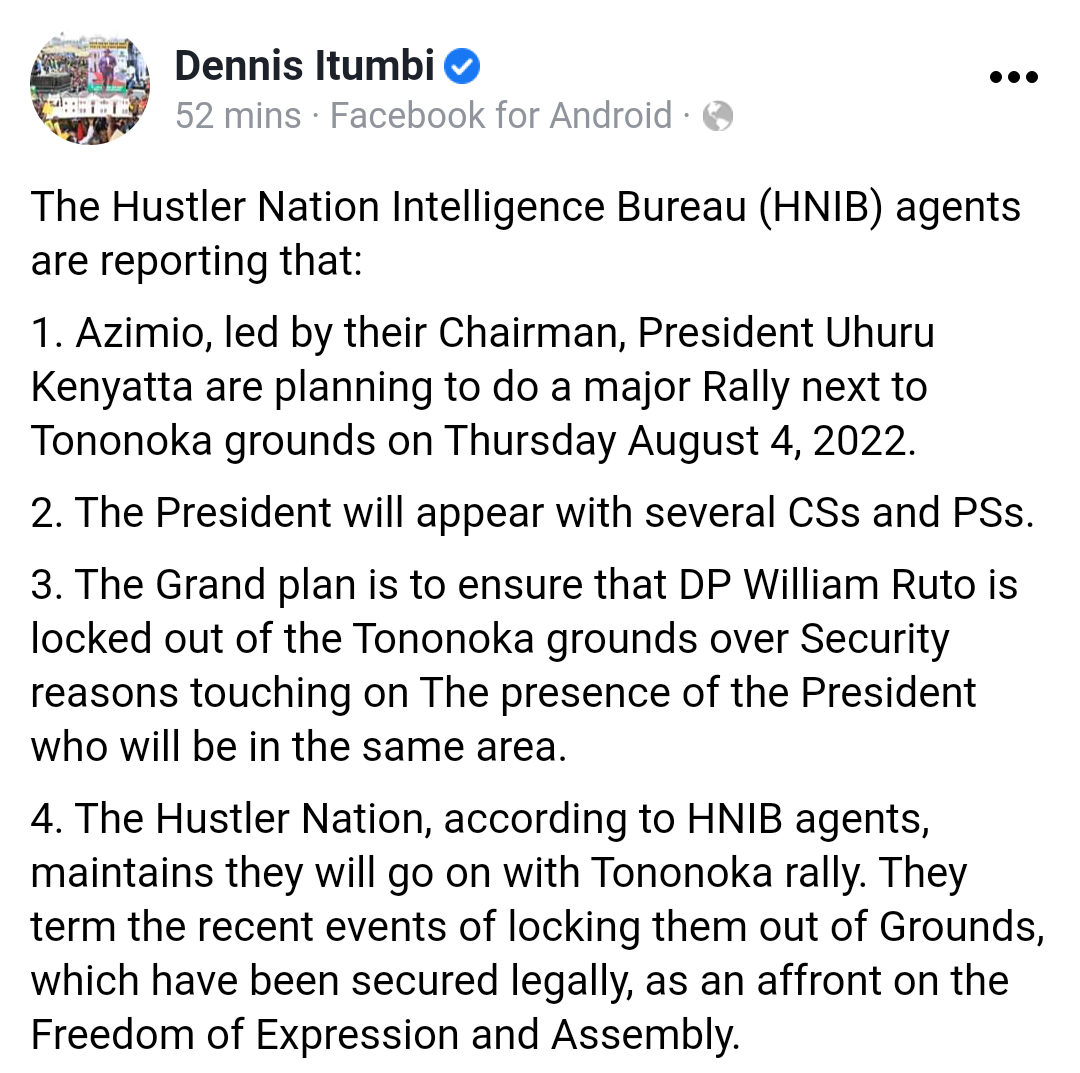Open the Dennis Itumbi profile name link
The image size is (1080, 1073).
(x=305, y=67)
